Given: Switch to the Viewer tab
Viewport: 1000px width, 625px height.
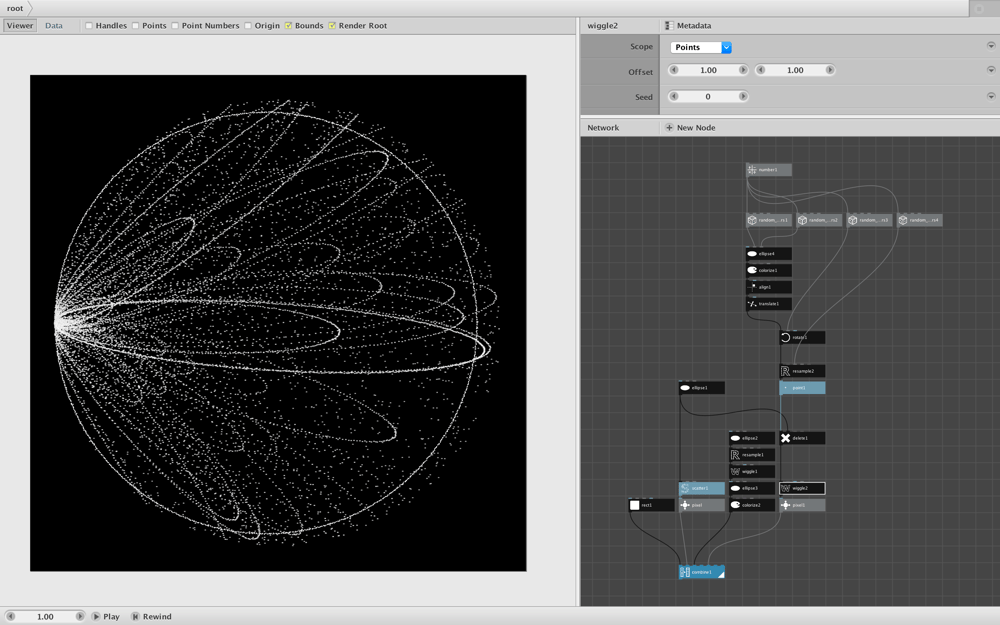Looking at the screenshot, I should pyautogui.click(x=20, y=26).
